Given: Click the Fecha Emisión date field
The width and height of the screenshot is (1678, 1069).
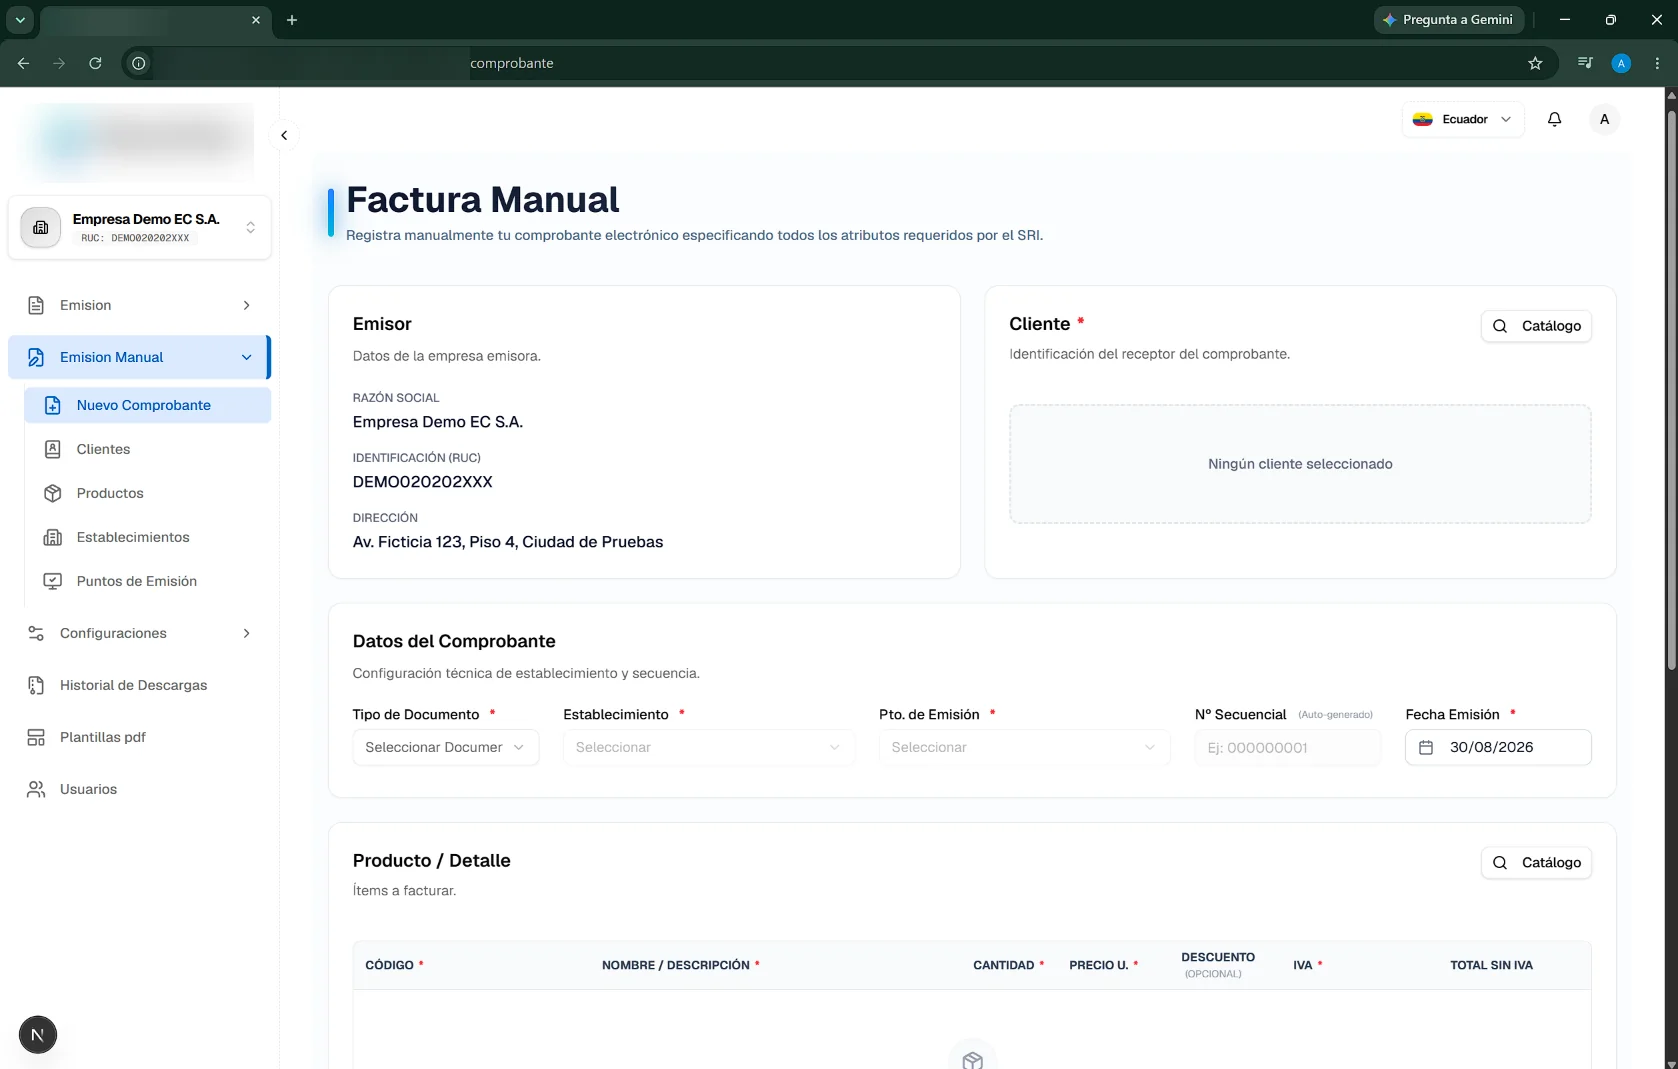Looking at the screenshot, I should point(1498,747).
